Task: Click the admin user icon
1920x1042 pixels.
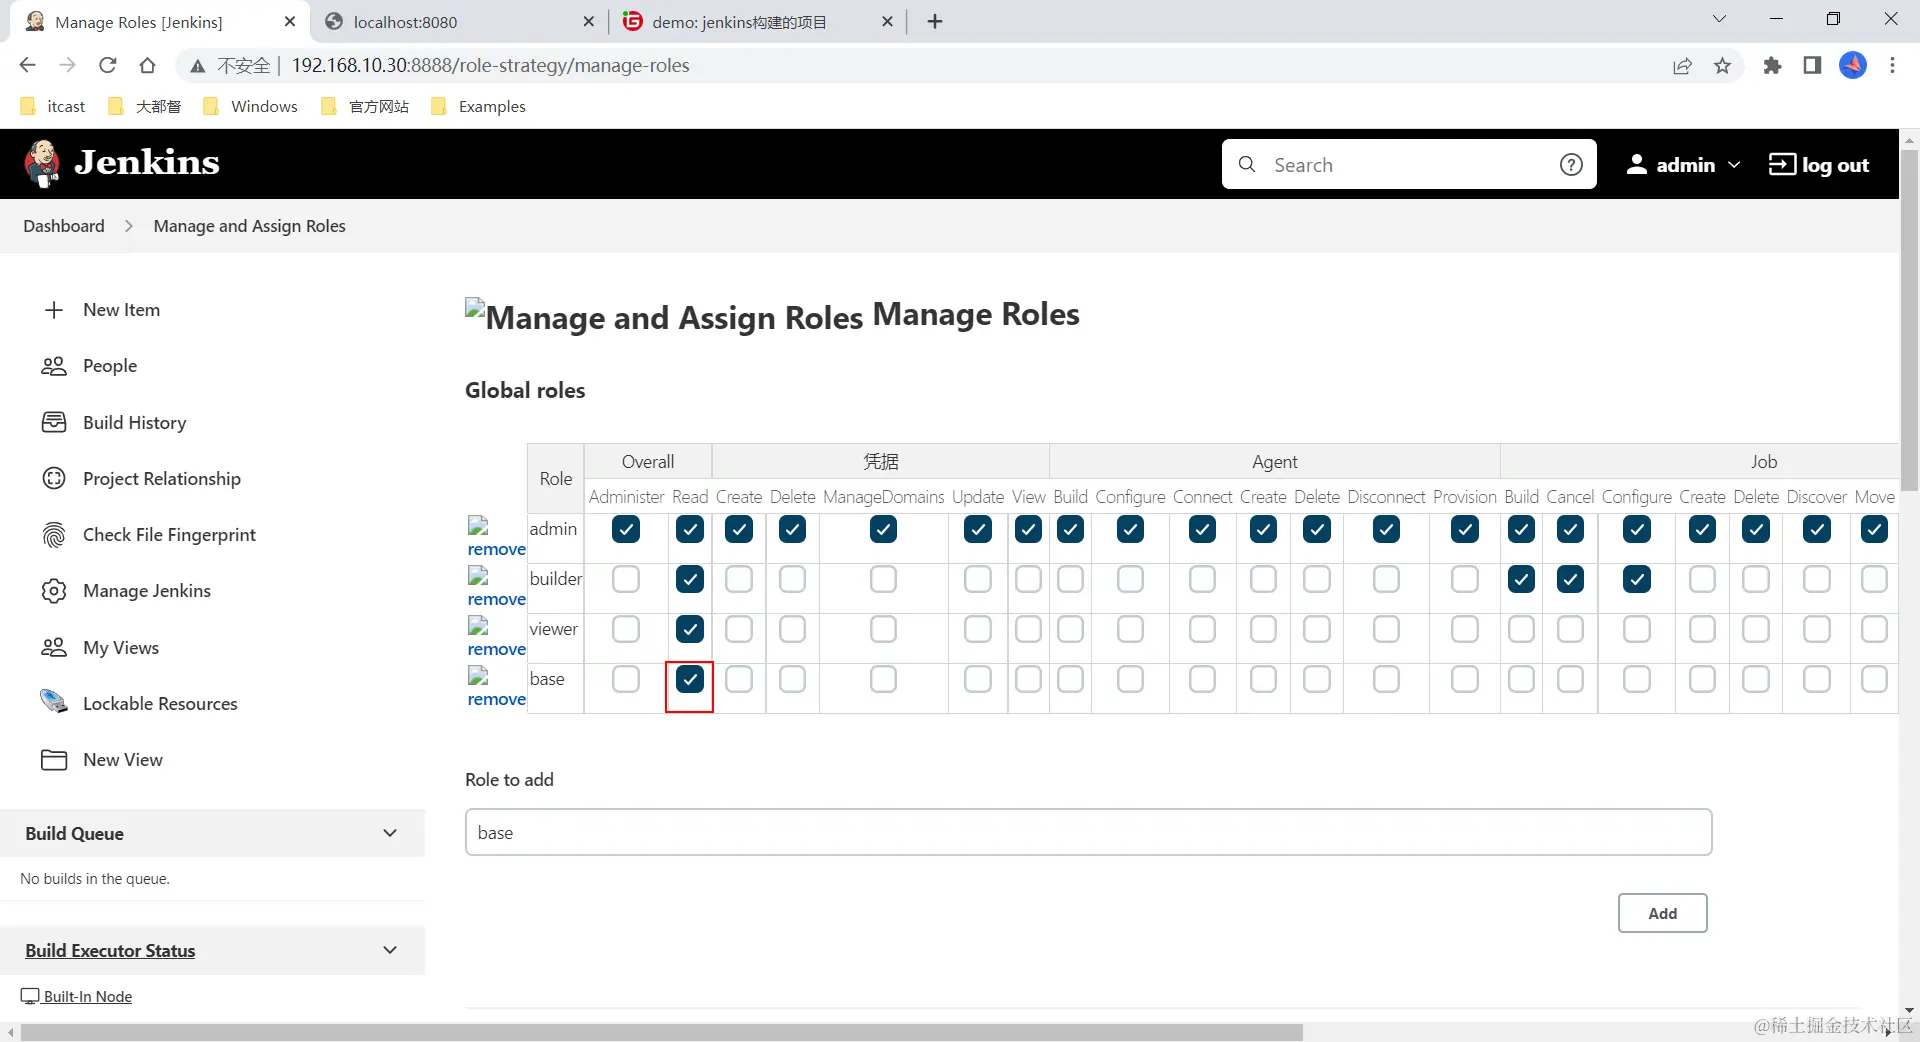Action: pyautogui.click(x=1636, y=164)
